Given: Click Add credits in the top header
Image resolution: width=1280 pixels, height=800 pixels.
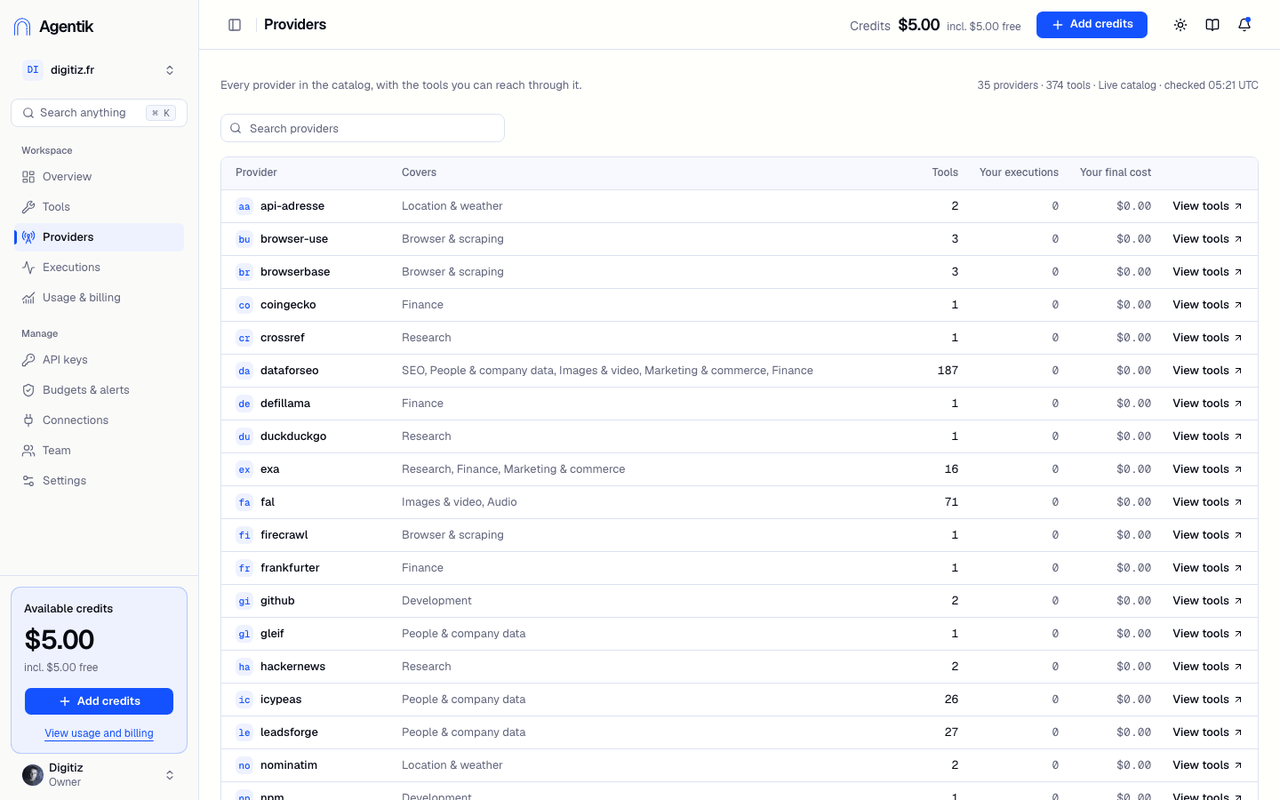Looking at the screenshot, I should click(x=1091, y=25).
